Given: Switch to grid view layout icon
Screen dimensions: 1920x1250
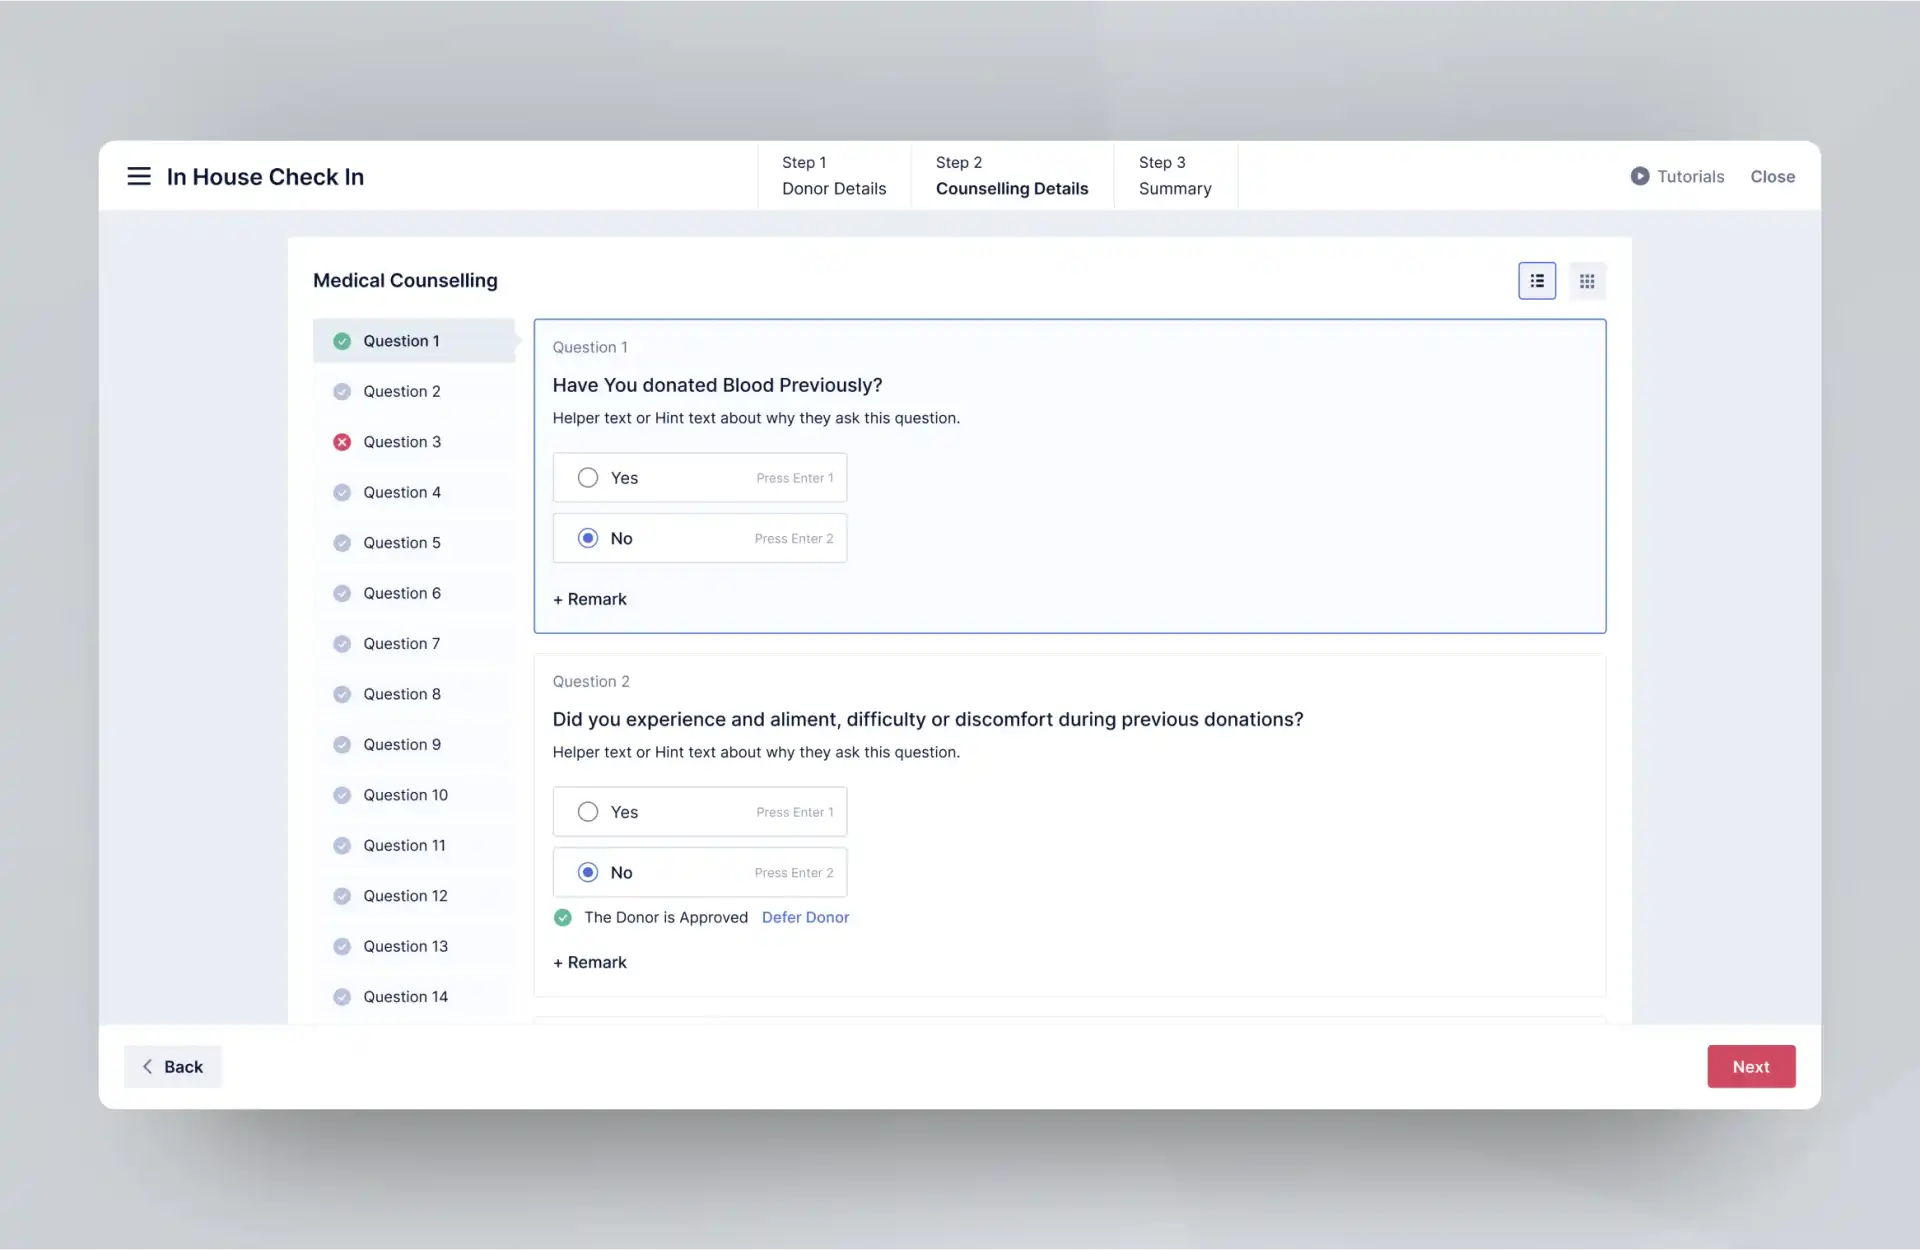Looking at the screenshot, I should (x=1587, y=280).
